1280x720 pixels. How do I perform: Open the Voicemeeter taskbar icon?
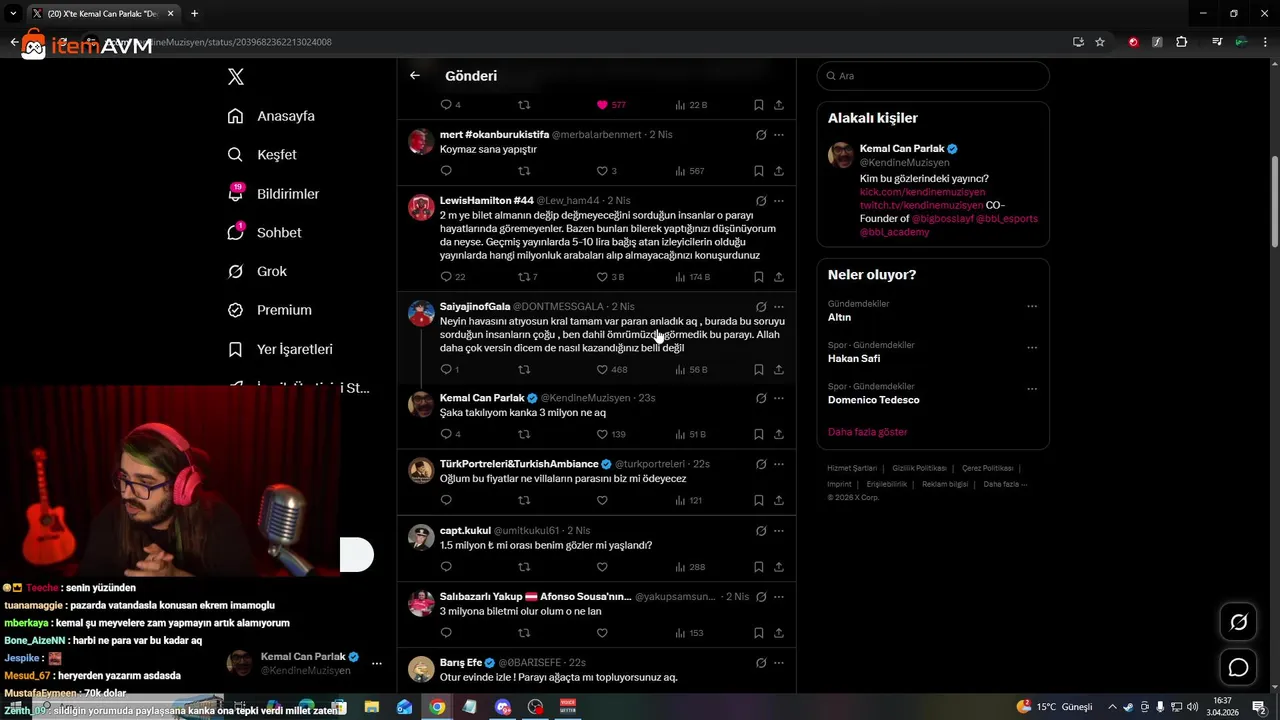pyautogui.click(x=568, y=707)
